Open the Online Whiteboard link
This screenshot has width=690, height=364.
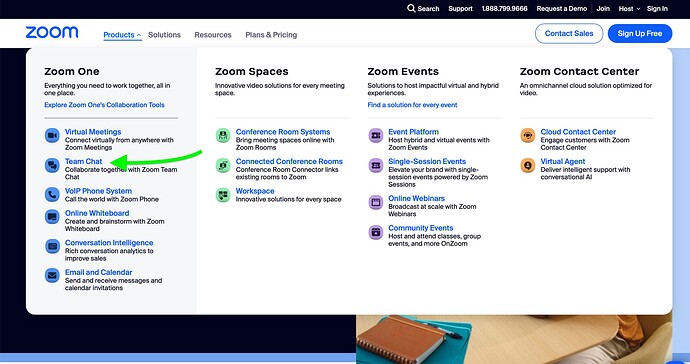97,213
